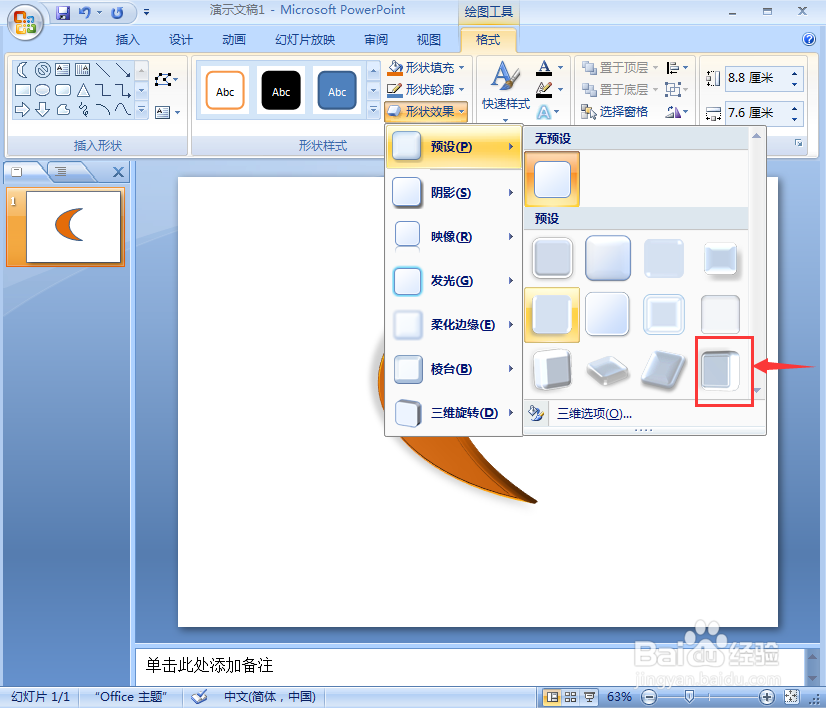The width and height of the screenshot is (826, 708).
Task: Switch to the outline pane tab
Action: pos(61,172)
